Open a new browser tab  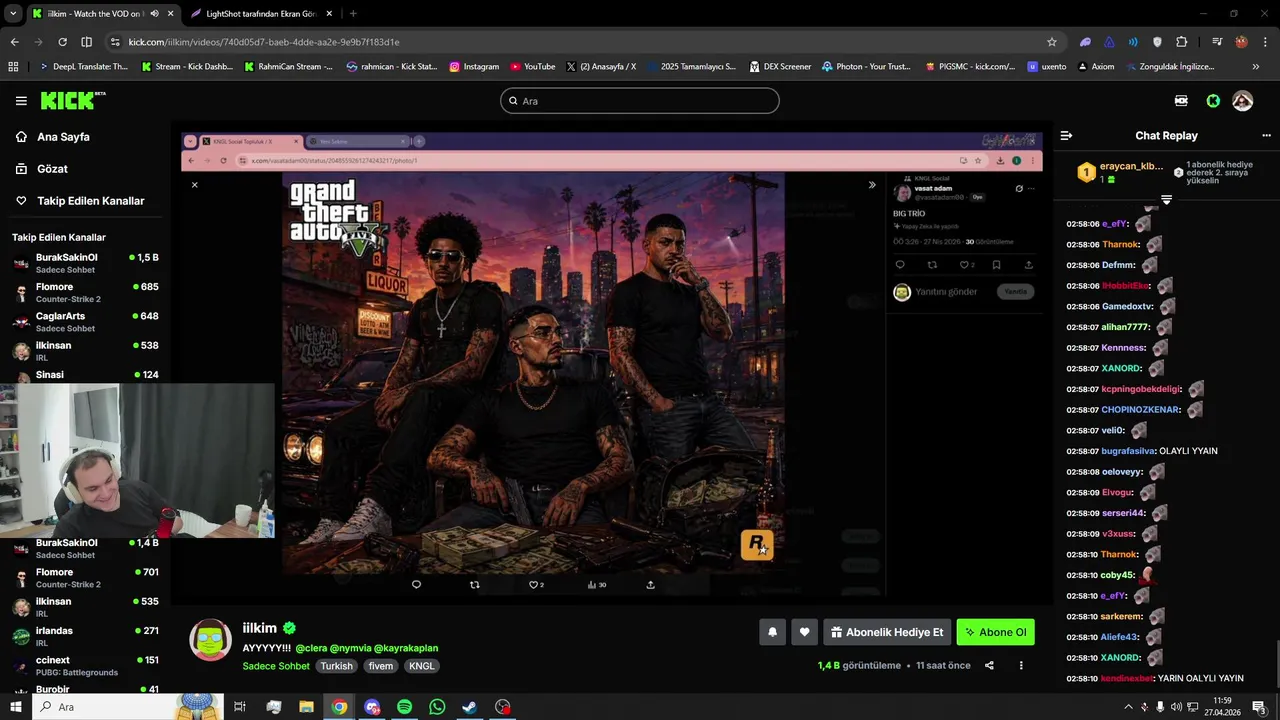353,14
